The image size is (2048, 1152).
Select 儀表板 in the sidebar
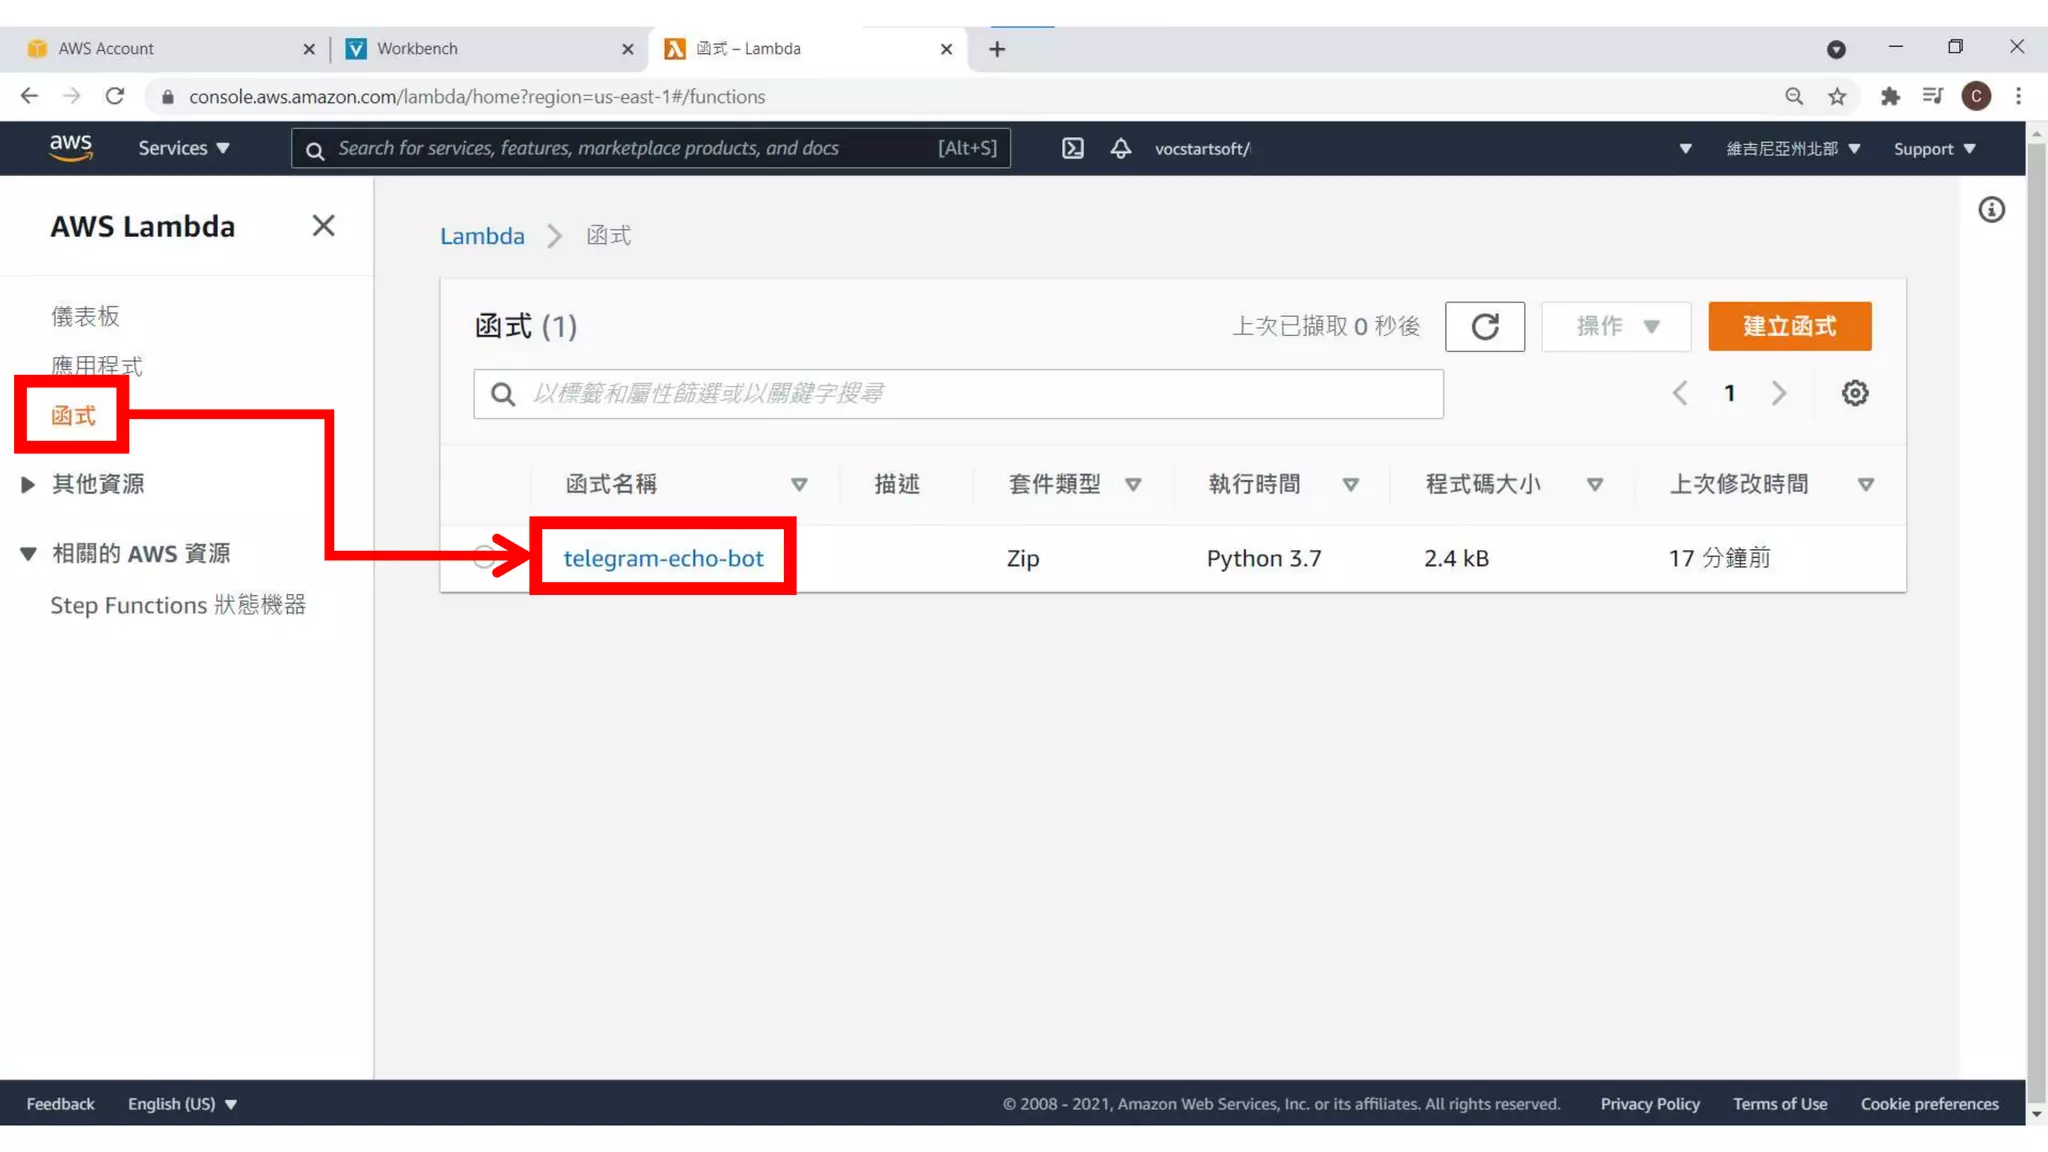[x=85, y=316]
